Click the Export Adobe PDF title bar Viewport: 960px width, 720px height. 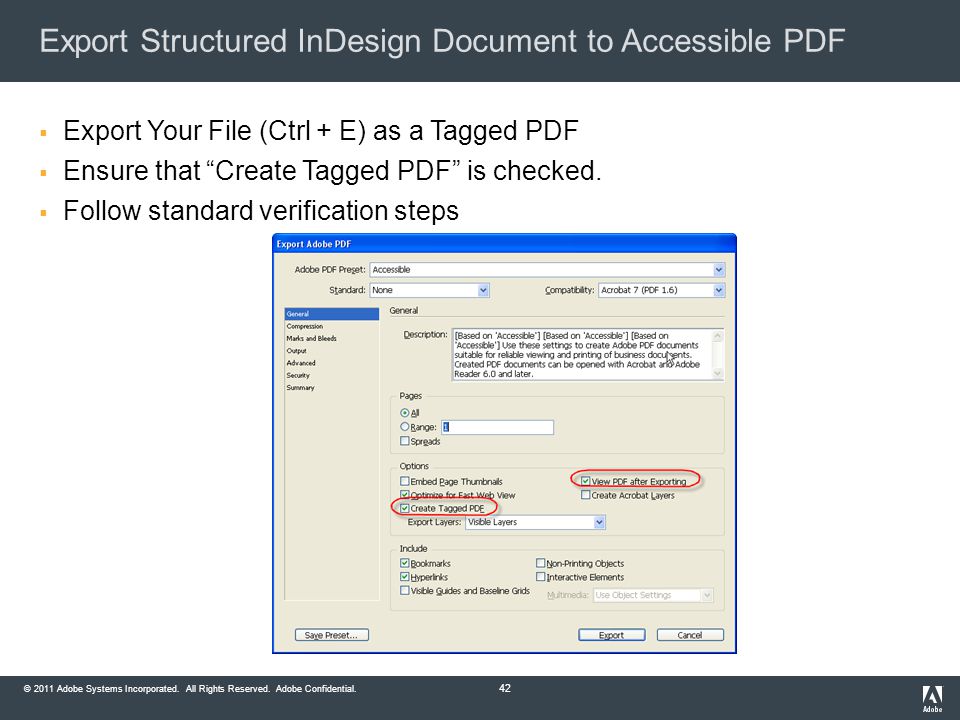504,244
